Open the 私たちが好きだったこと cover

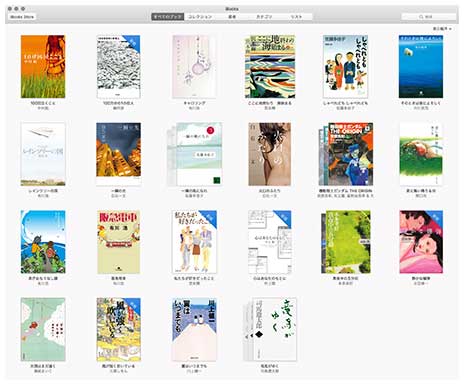[194, 242]
